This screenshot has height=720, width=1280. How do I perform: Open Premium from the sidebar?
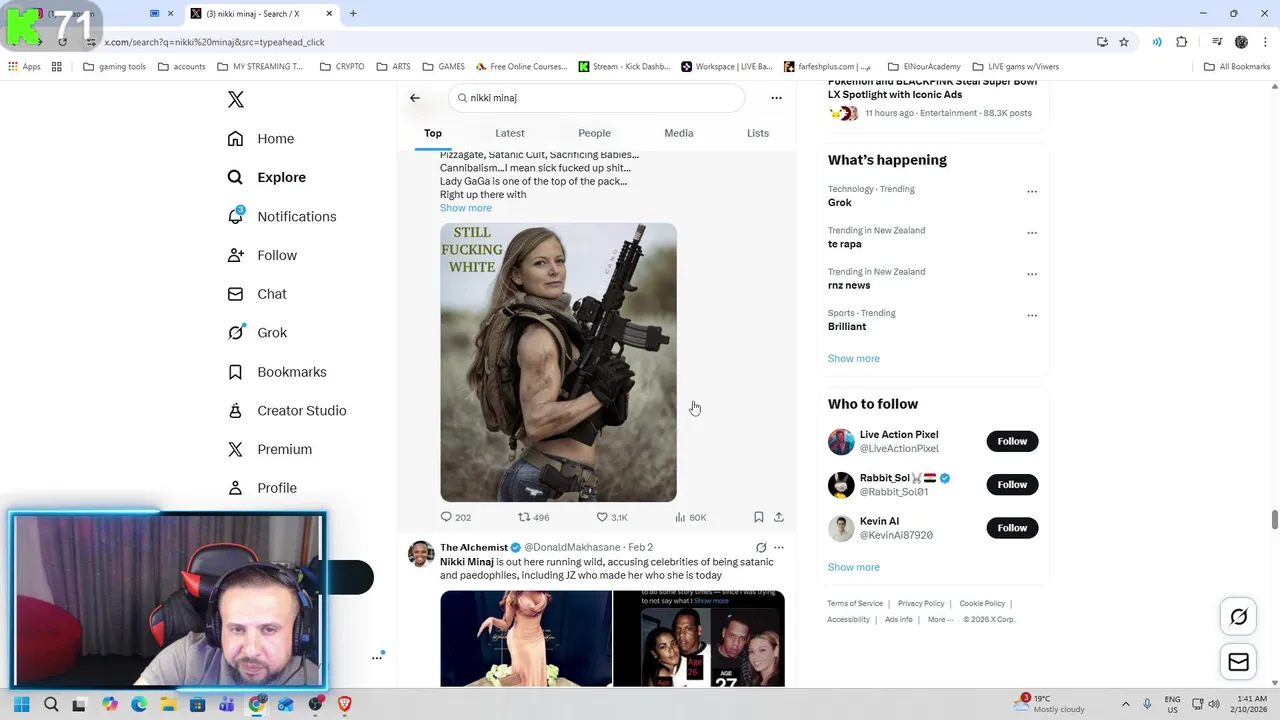pyautogui.click(x=270, y=450)
